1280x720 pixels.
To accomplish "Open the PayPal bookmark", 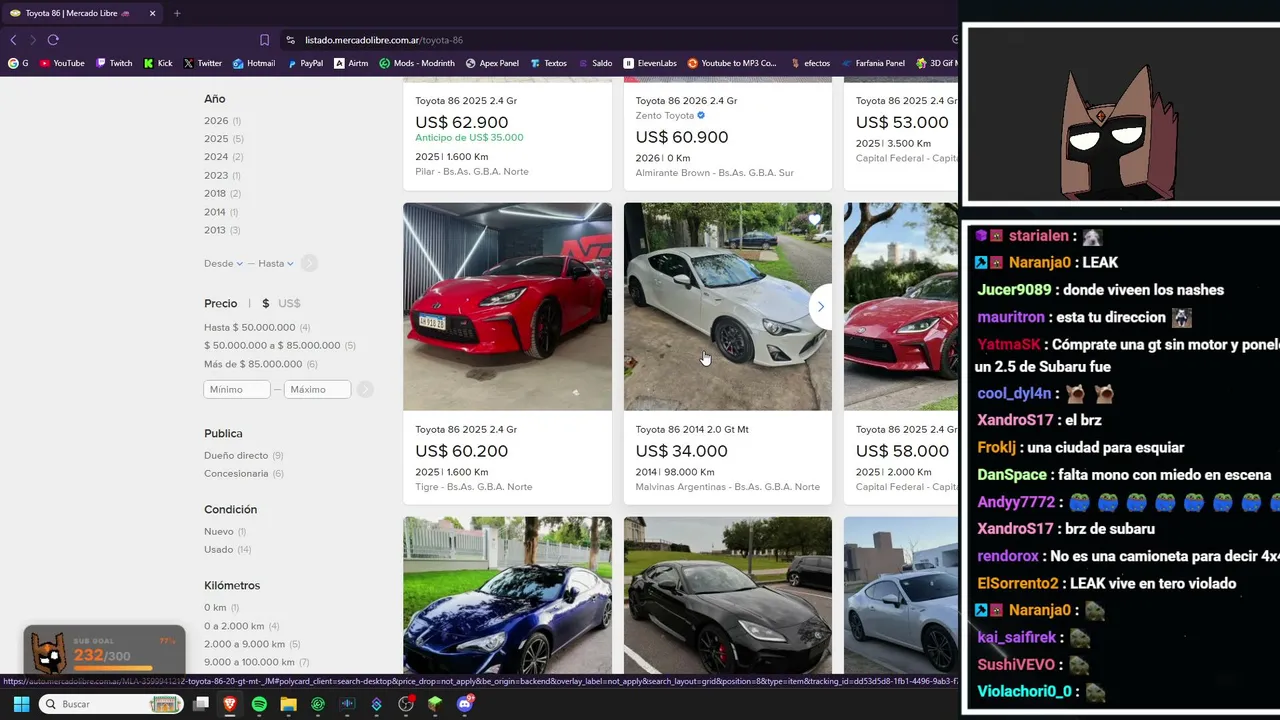I will [x=305, y=63].
